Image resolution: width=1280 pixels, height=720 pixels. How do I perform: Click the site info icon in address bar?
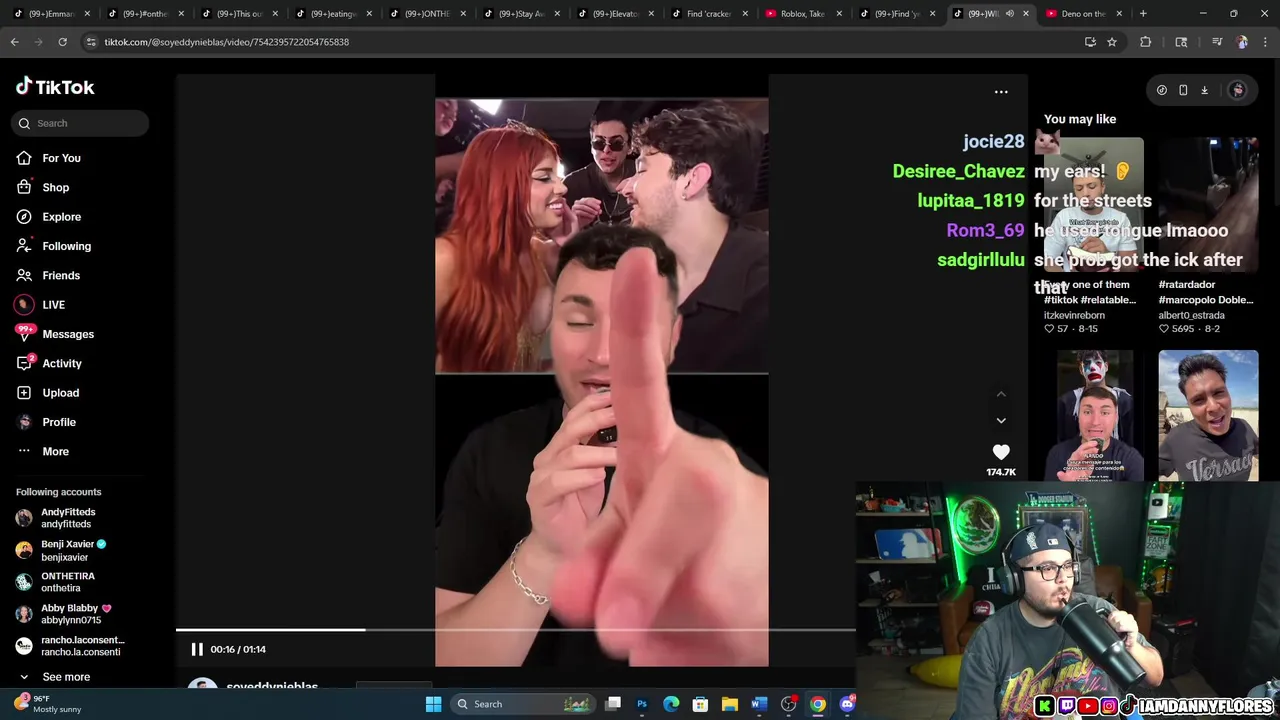pos(91,42)
